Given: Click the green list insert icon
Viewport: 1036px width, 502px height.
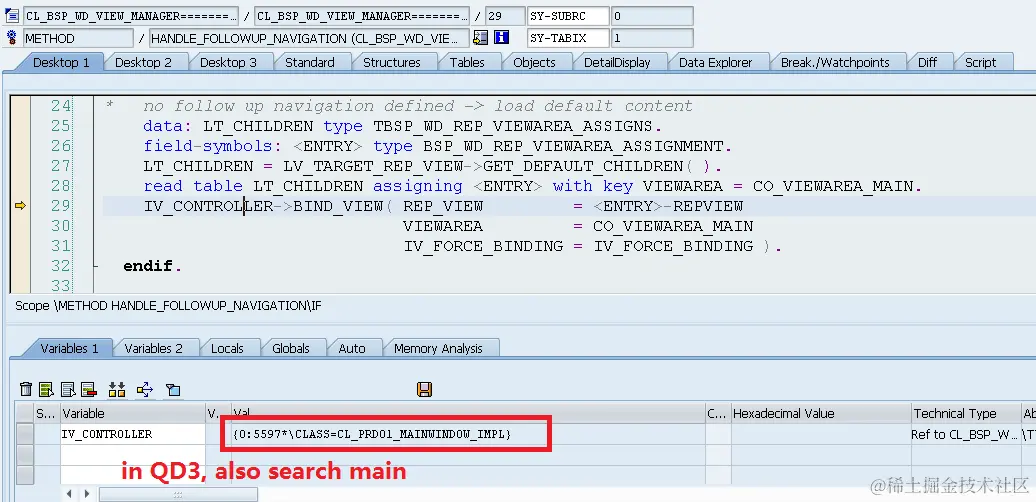Looking at the screenshot, I should 46,389.
